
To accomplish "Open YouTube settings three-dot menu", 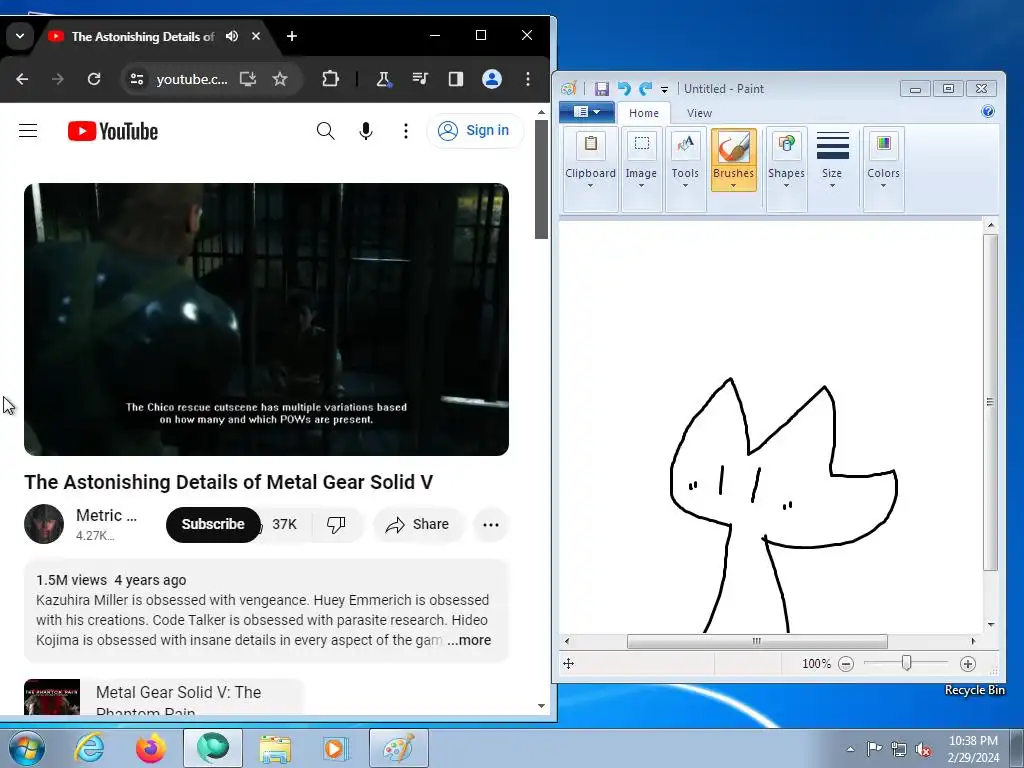I will point(406,131).
